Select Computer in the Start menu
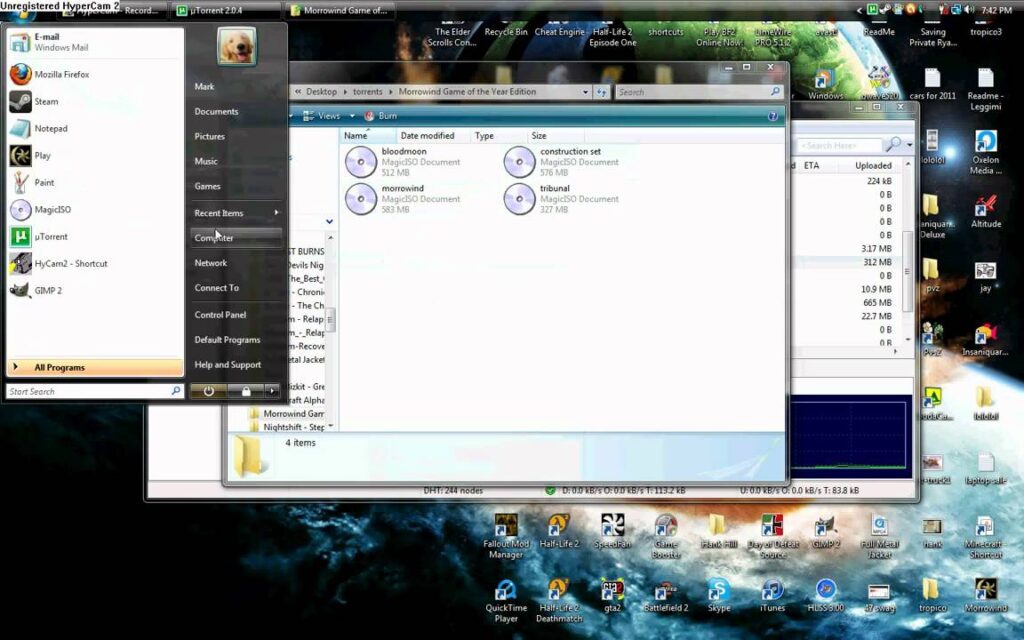The height and width of the screenshot is (640, 1024). 214,237
